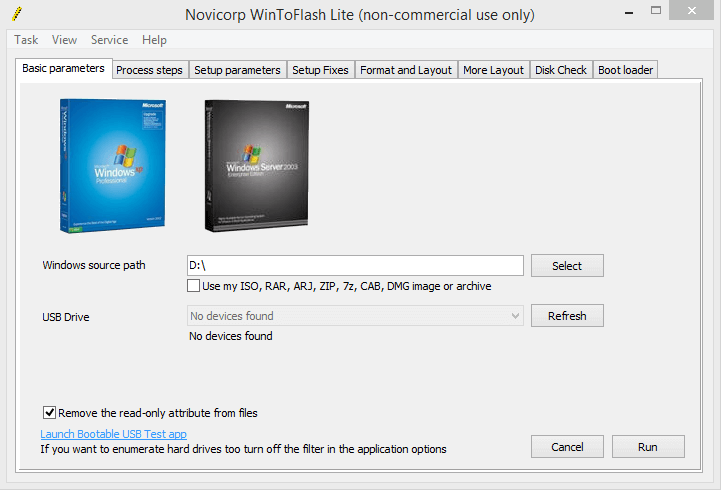
Task: Enable use my ISO or archive checkbox
Action: tap(194, 285)
